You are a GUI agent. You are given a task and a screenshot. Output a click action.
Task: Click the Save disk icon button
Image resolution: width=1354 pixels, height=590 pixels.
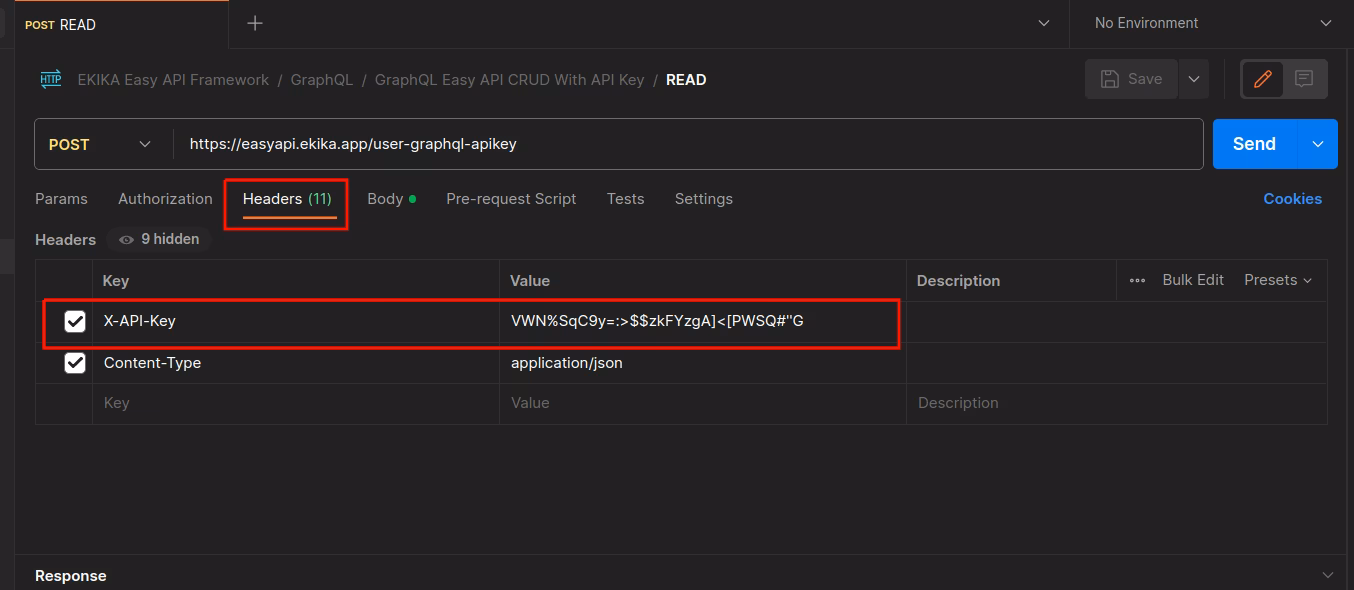(x=1131, y=79)
